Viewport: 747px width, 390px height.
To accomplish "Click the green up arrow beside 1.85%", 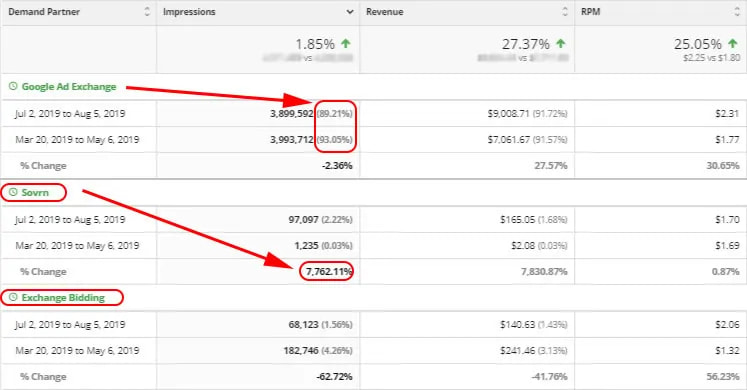I will coord(346,44).
